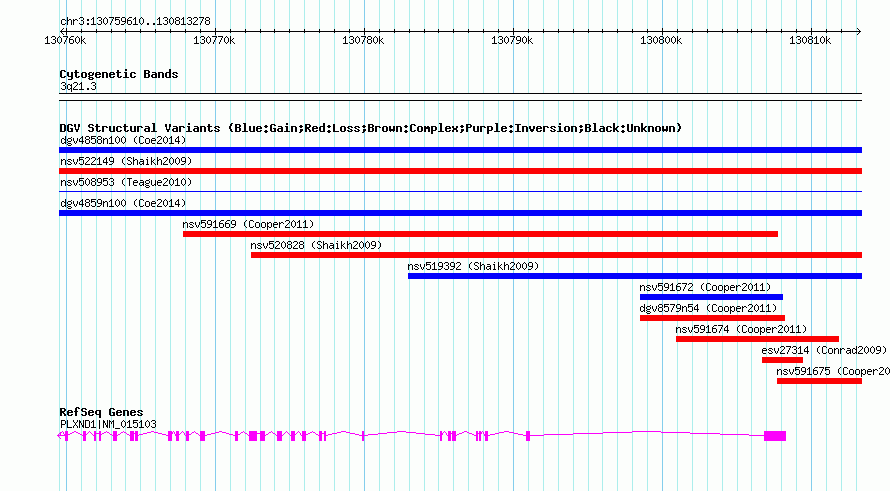The width and height of the screenshot is (890, 491).
Task: Click the 130810k ruler tick label
Action: 810,40
